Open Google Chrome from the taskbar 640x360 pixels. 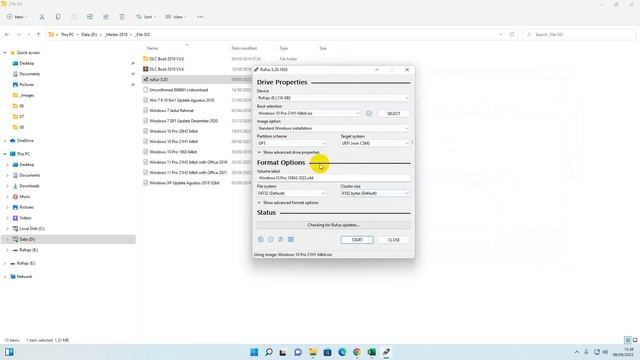tap(357, 352)
